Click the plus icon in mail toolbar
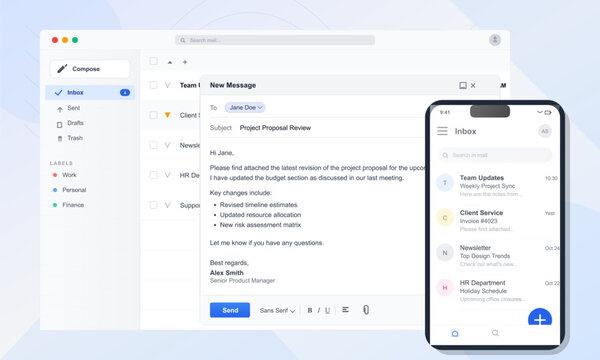This screenshot has height=360, width=600. (185, 62)
